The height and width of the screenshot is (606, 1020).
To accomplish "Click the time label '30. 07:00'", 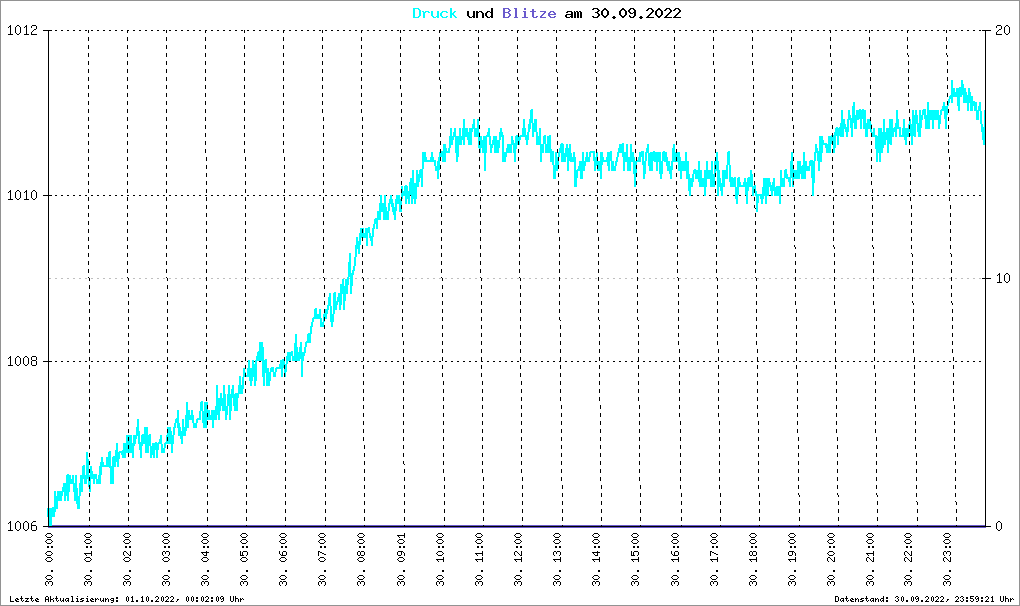I will pos(323,560).
